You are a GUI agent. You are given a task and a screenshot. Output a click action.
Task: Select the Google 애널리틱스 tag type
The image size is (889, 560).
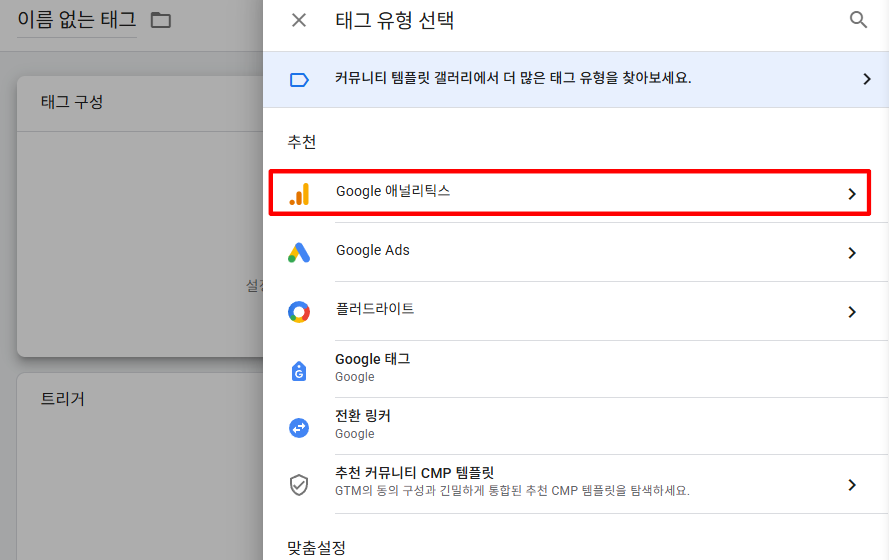tap(569, 192)
